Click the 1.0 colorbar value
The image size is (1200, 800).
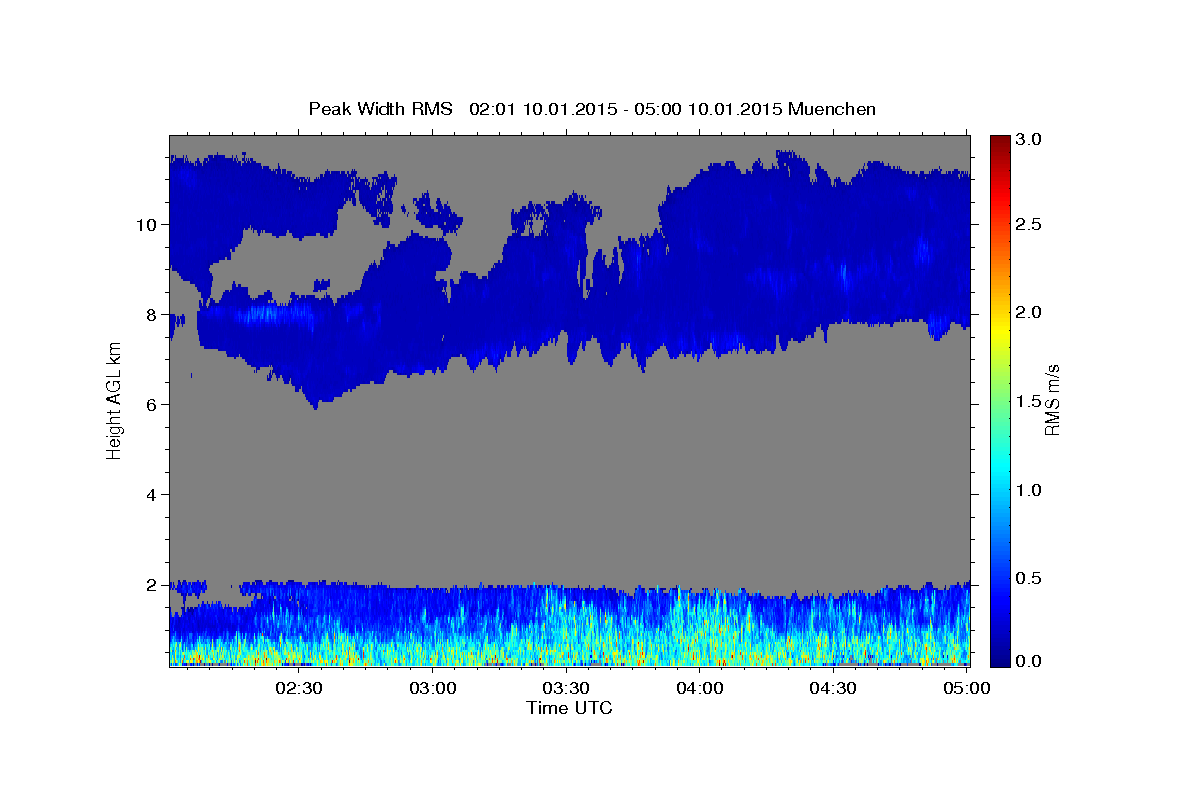1030,490
